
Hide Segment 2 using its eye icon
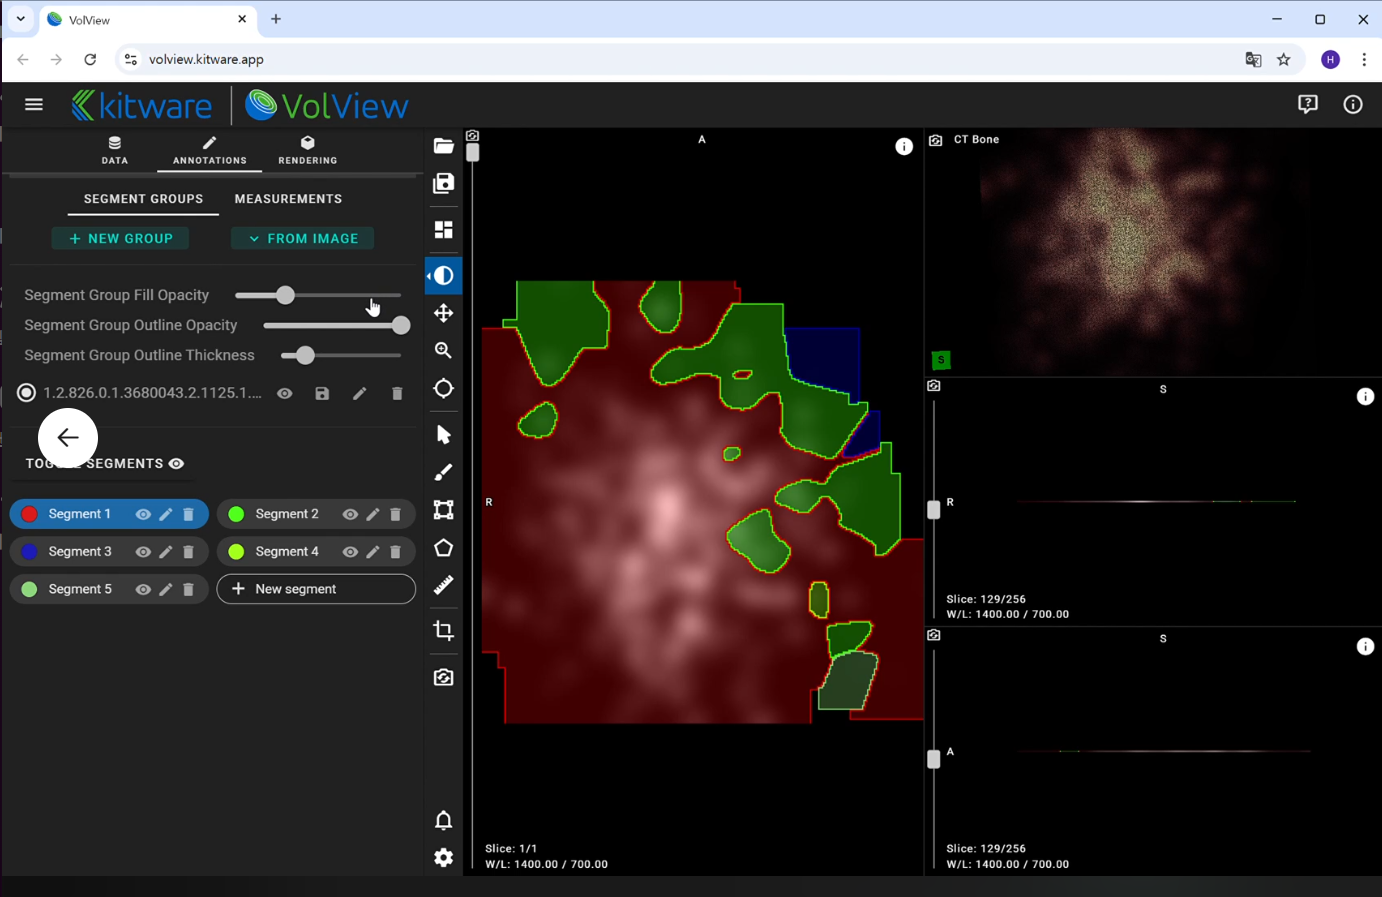(350, 514)
